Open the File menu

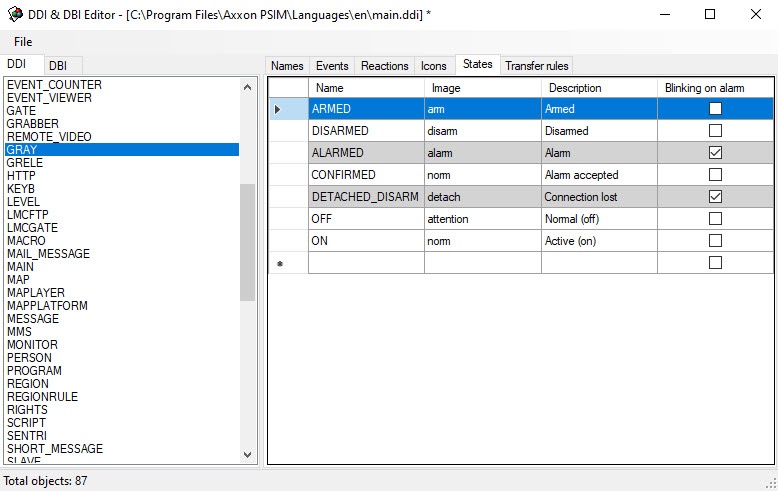tap(23, 42)
